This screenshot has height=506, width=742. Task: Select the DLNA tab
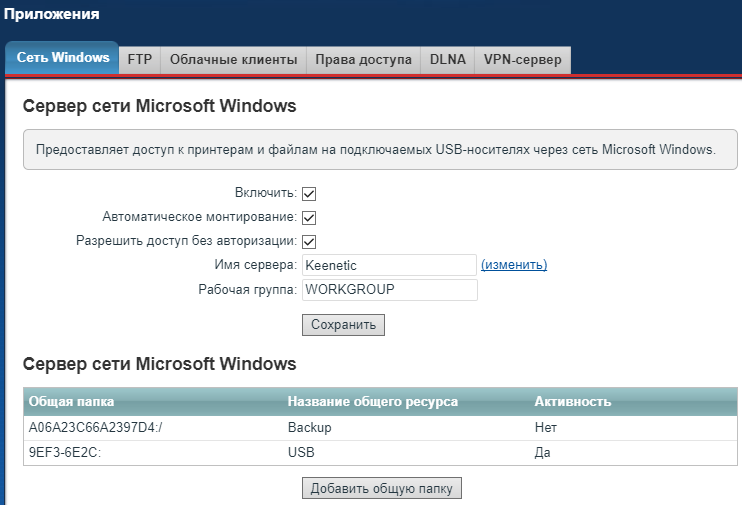pos(447,60)
